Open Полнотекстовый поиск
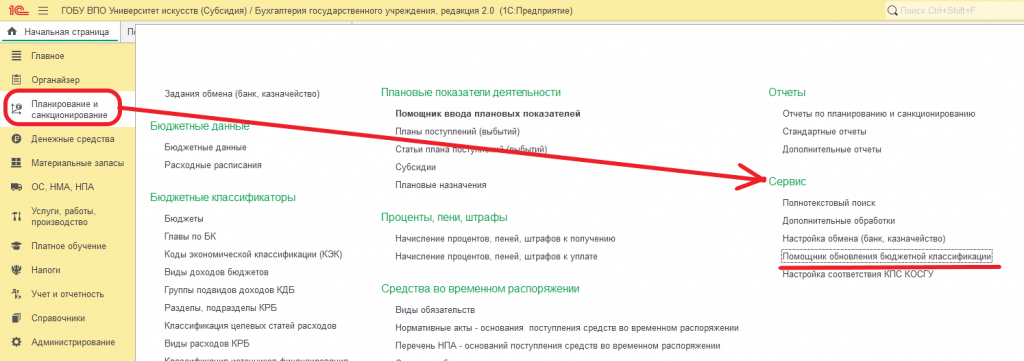 point(829,203)
